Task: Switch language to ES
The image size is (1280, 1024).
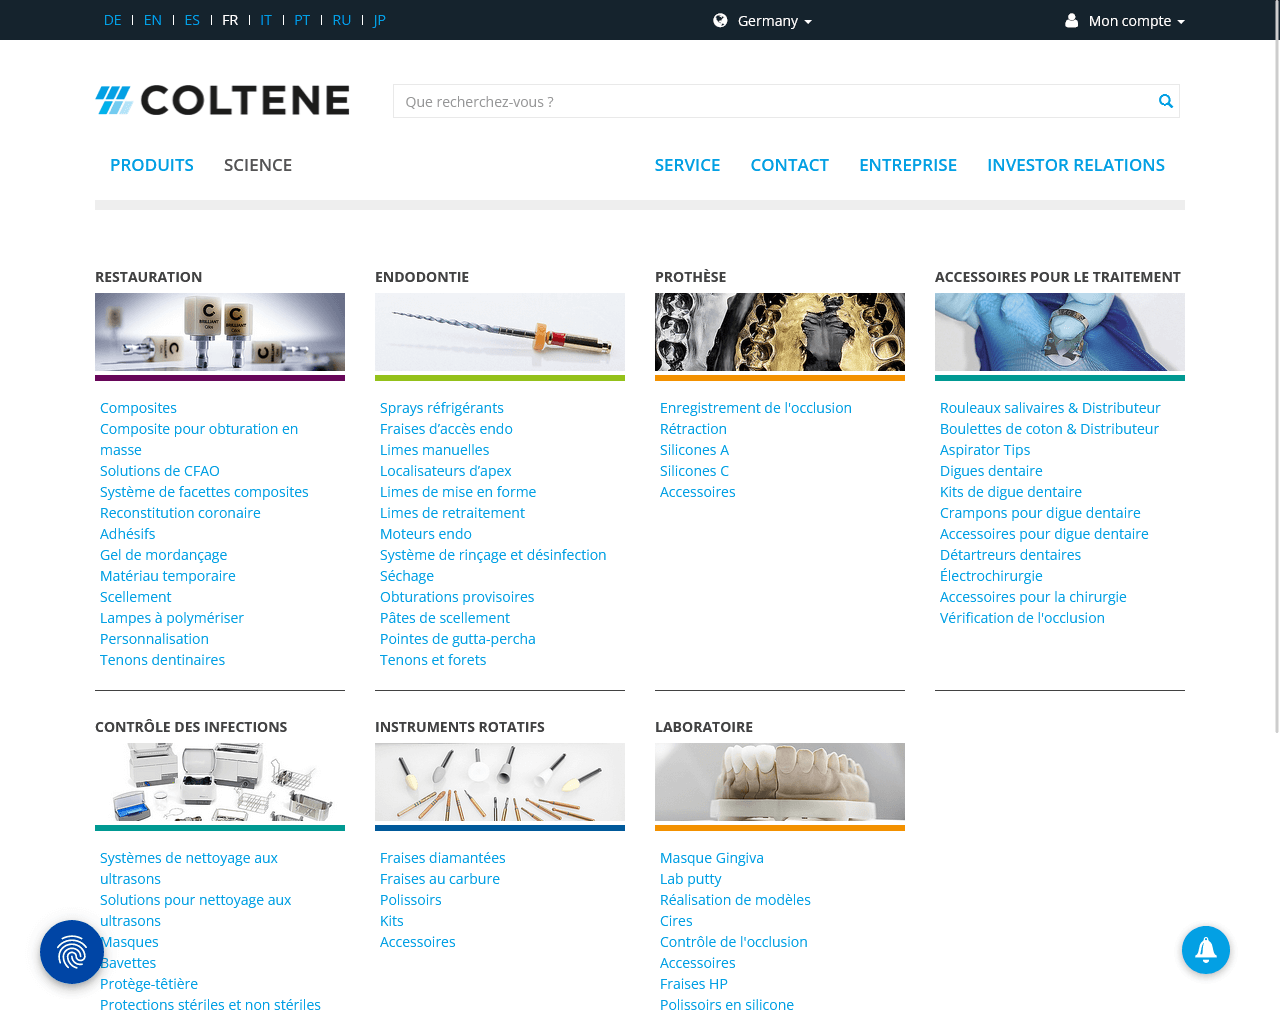Action: [x=192, y=20]
